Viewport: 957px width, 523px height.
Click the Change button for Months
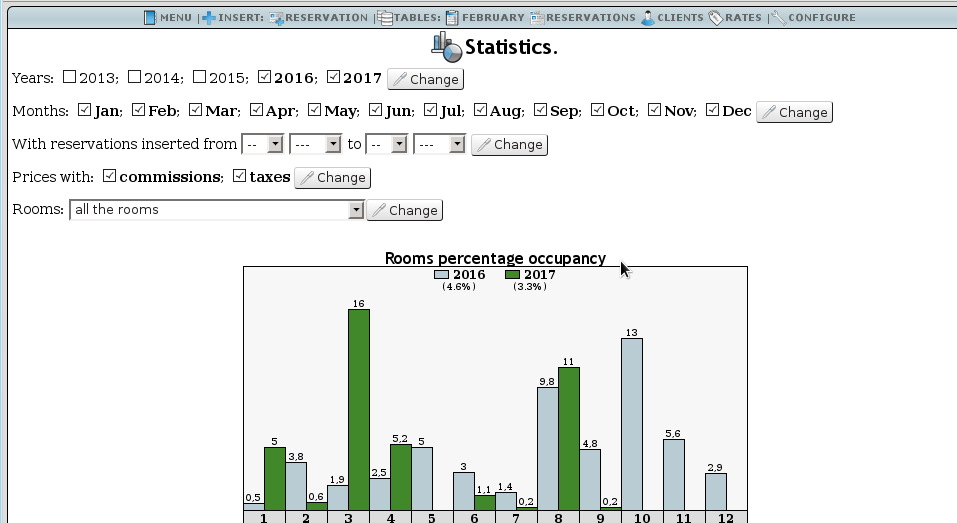(x=794, y=112)
